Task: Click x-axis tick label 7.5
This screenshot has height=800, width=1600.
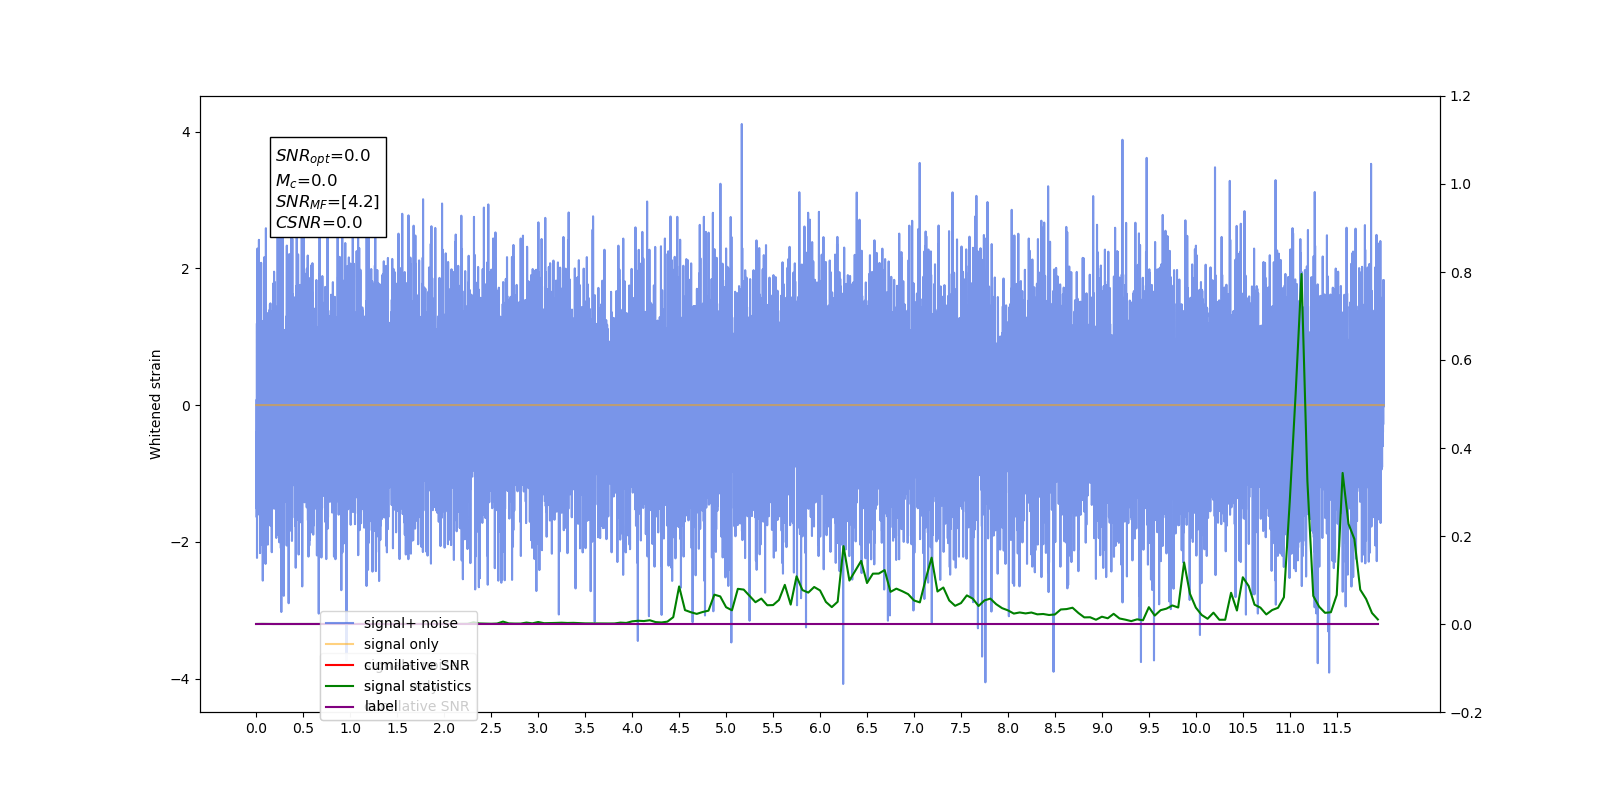Action: point(961,728)
